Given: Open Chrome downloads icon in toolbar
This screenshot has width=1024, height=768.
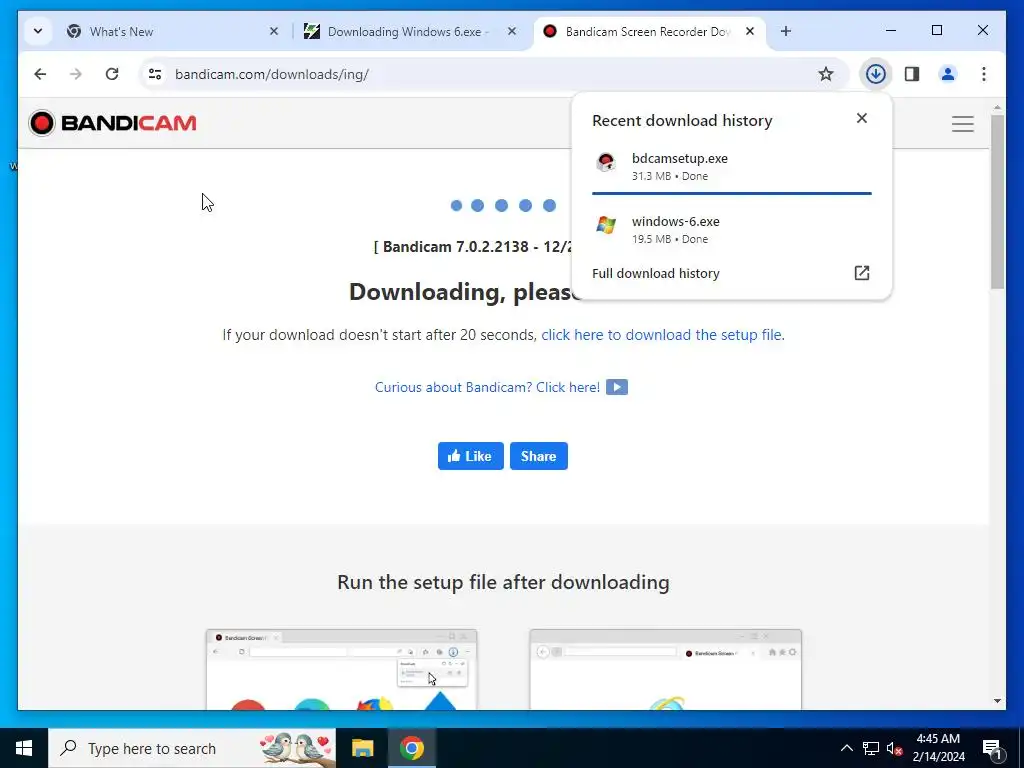Looking at the screenshot, I should [x=875, y=74].
